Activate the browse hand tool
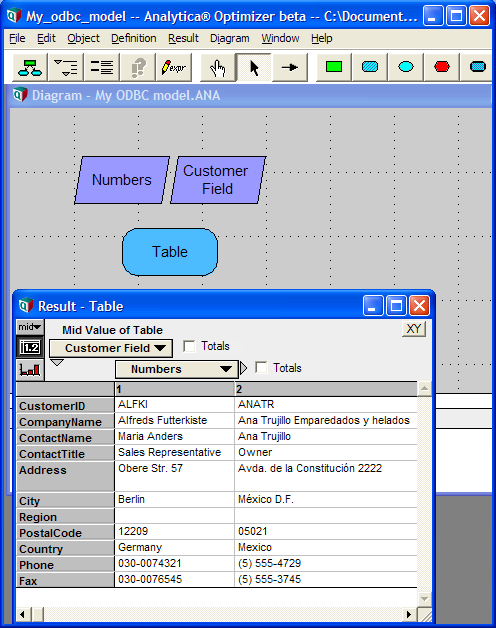496x628 pixels. click(218, 67)
